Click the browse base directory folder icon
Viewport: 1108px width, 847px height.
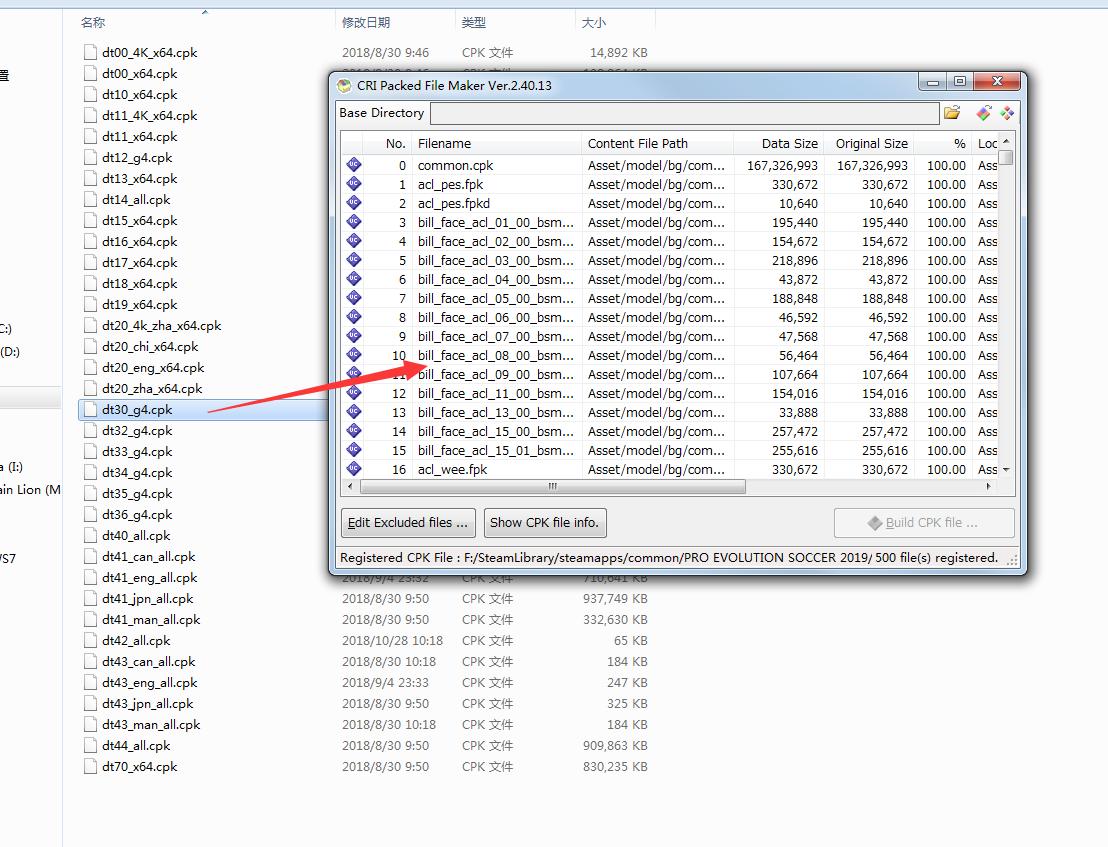pyautogui.click(x=952, y=113)
